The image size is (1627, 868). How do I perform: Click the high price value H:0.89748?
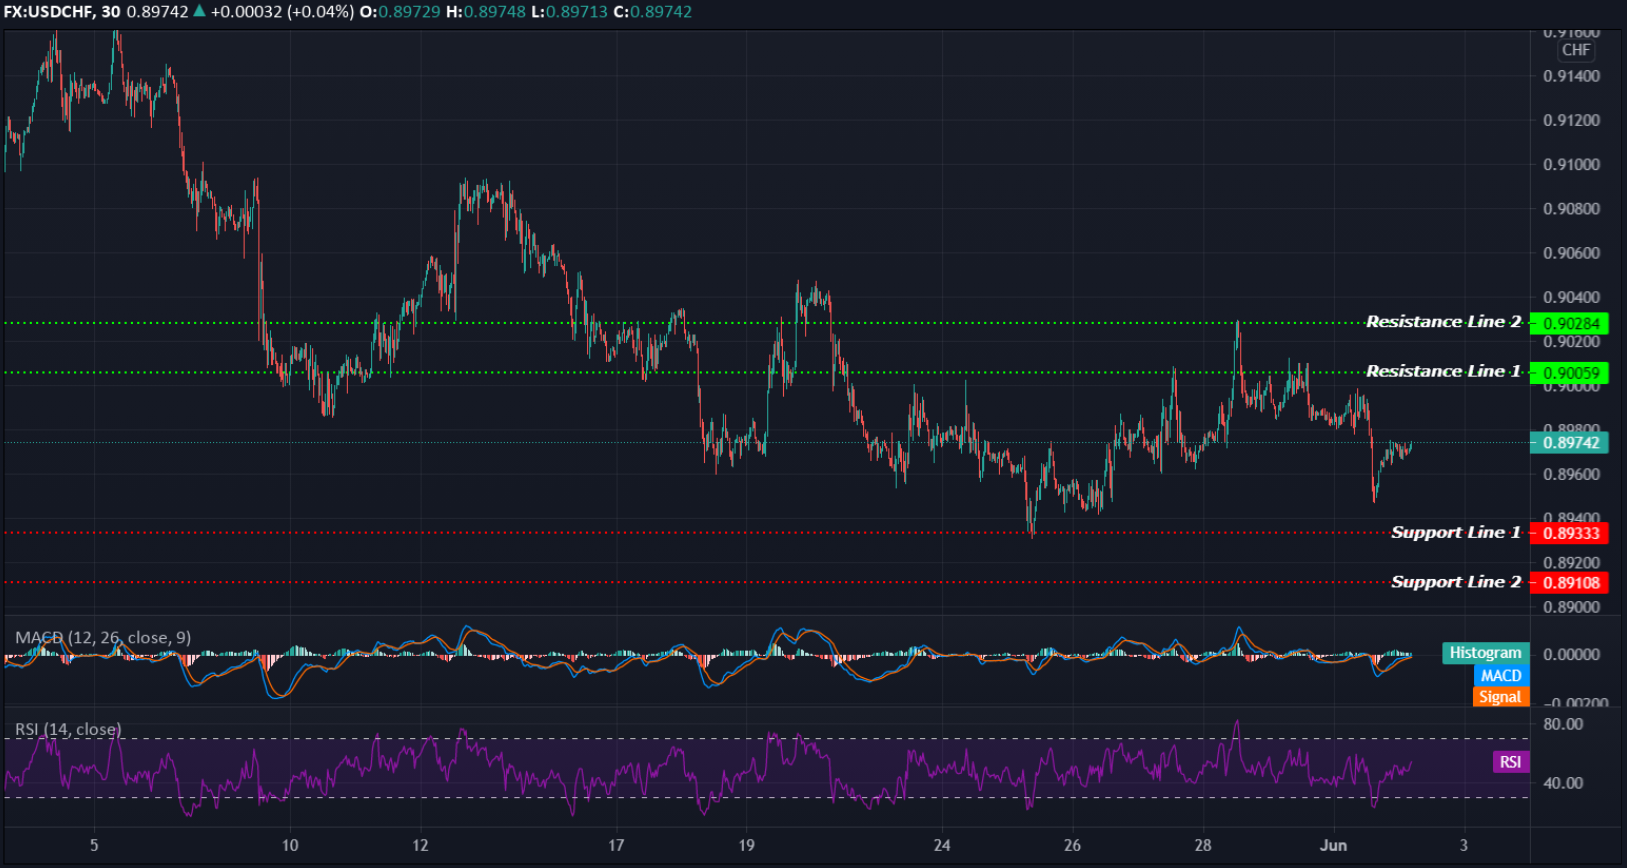click(485, 12)
